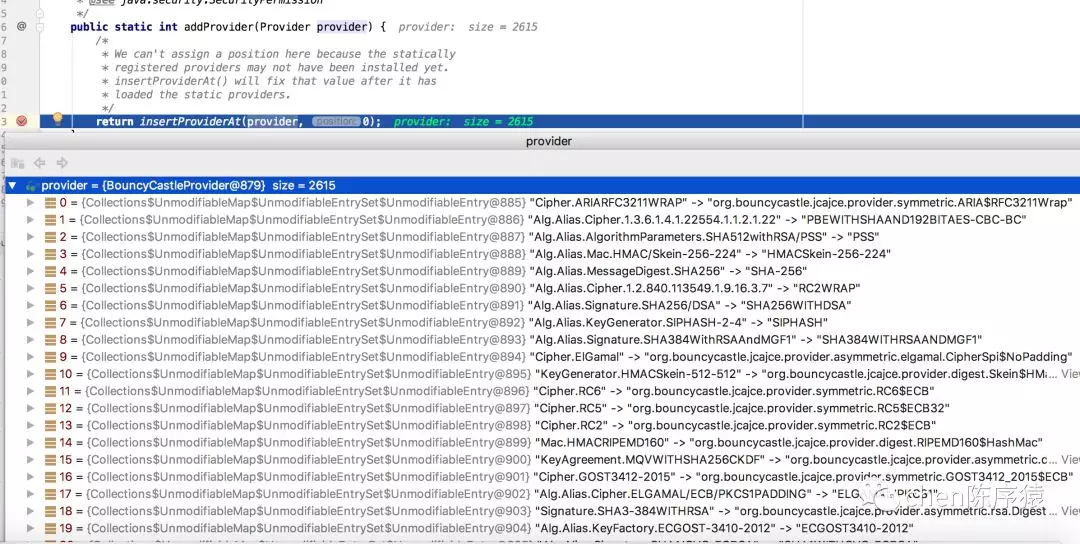
Task: Click the field icon of entry 12
Action: coord(50,408)
